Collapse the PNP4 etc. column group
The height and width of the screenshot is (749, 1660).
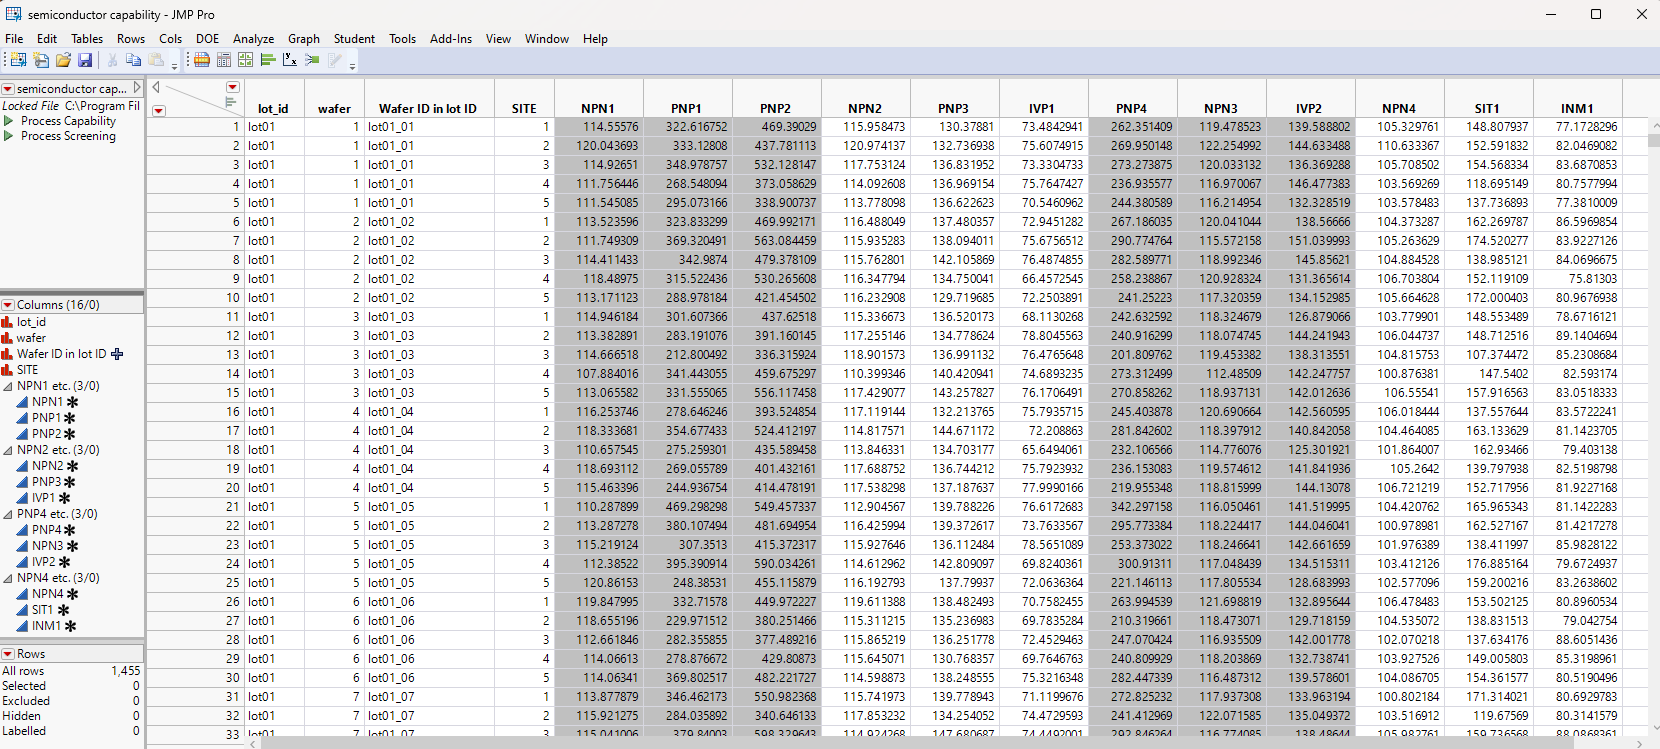tap(8, 514)
